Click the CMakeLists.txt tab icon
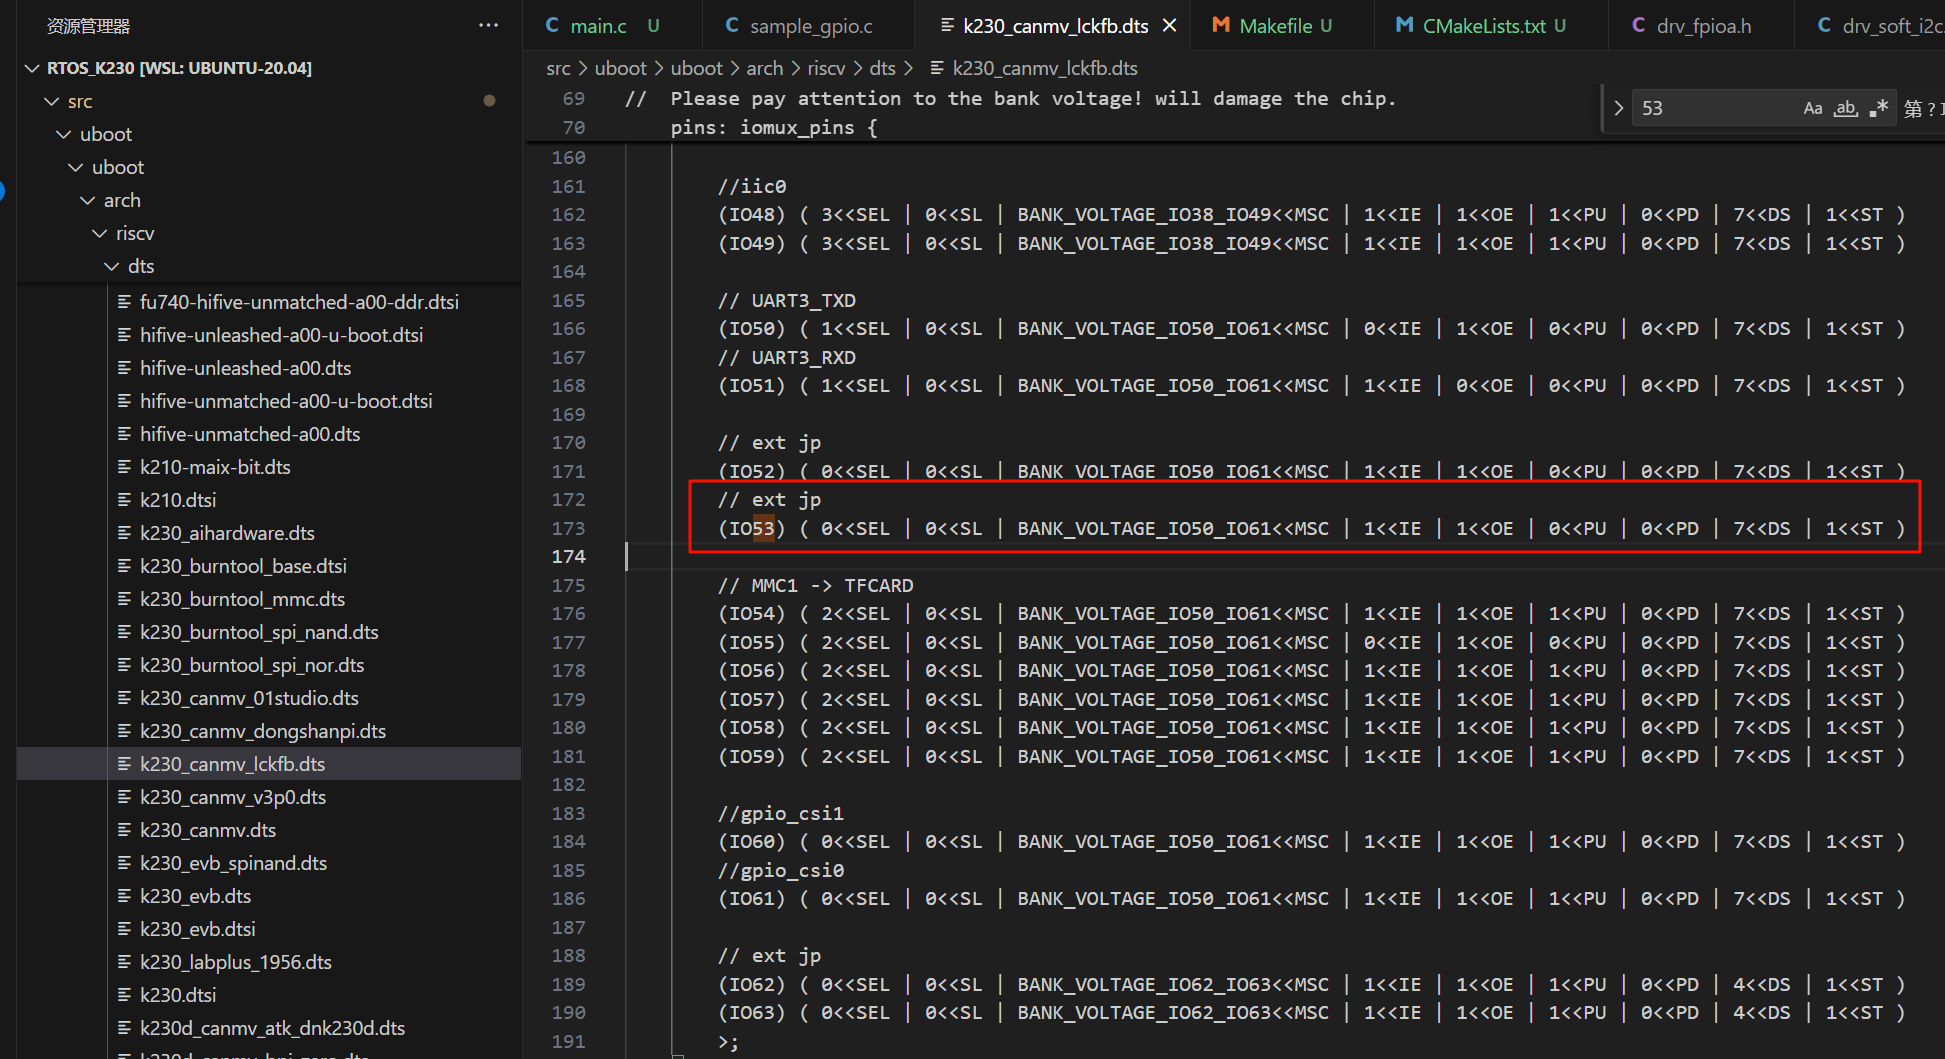Viewport: 1945px width, 1059px height. click(1405, 26)
